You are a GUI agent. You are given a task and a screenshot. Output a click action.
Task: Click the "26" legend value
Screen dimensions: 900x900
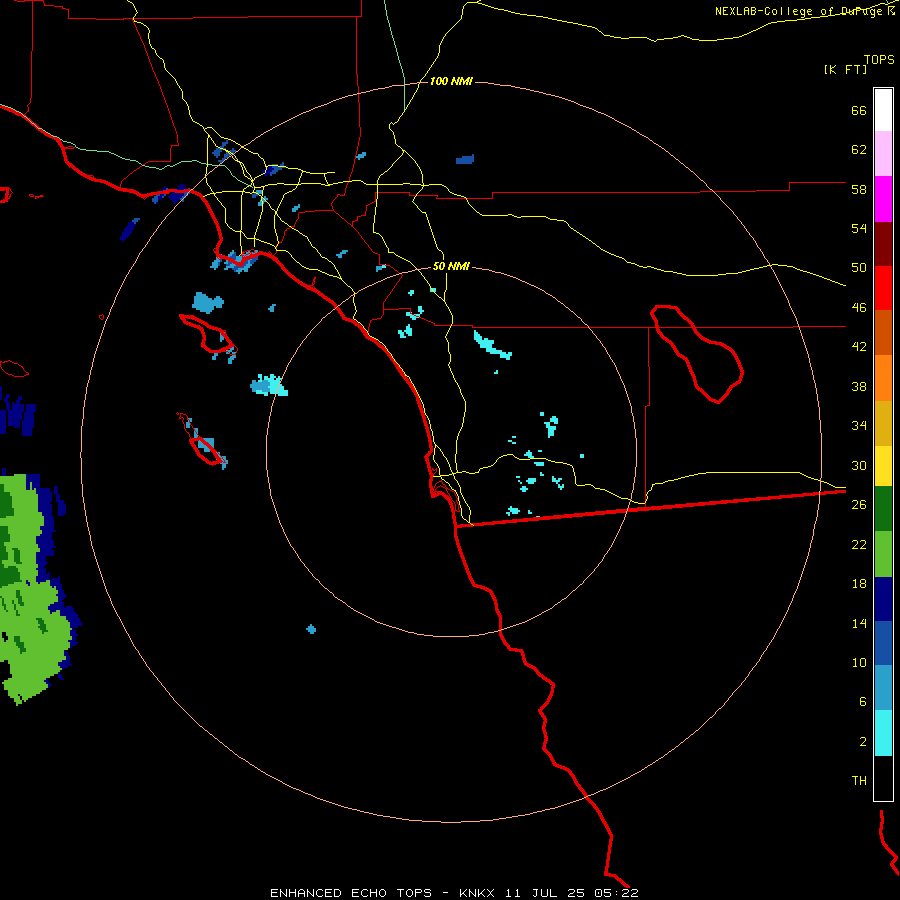pos(859,505)
